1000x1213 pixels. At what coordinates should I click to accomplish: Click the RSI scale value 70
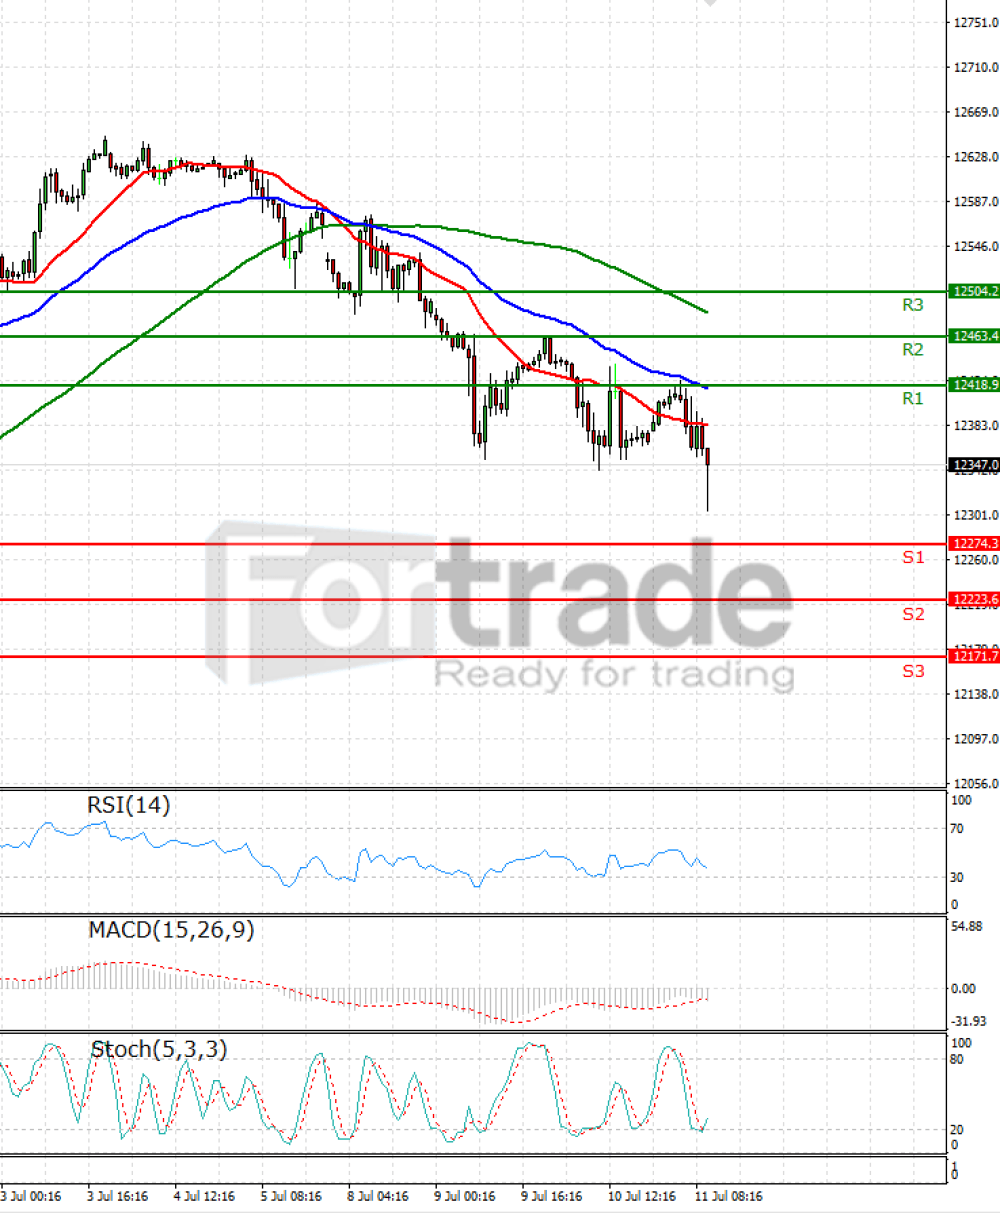[956, 829]
